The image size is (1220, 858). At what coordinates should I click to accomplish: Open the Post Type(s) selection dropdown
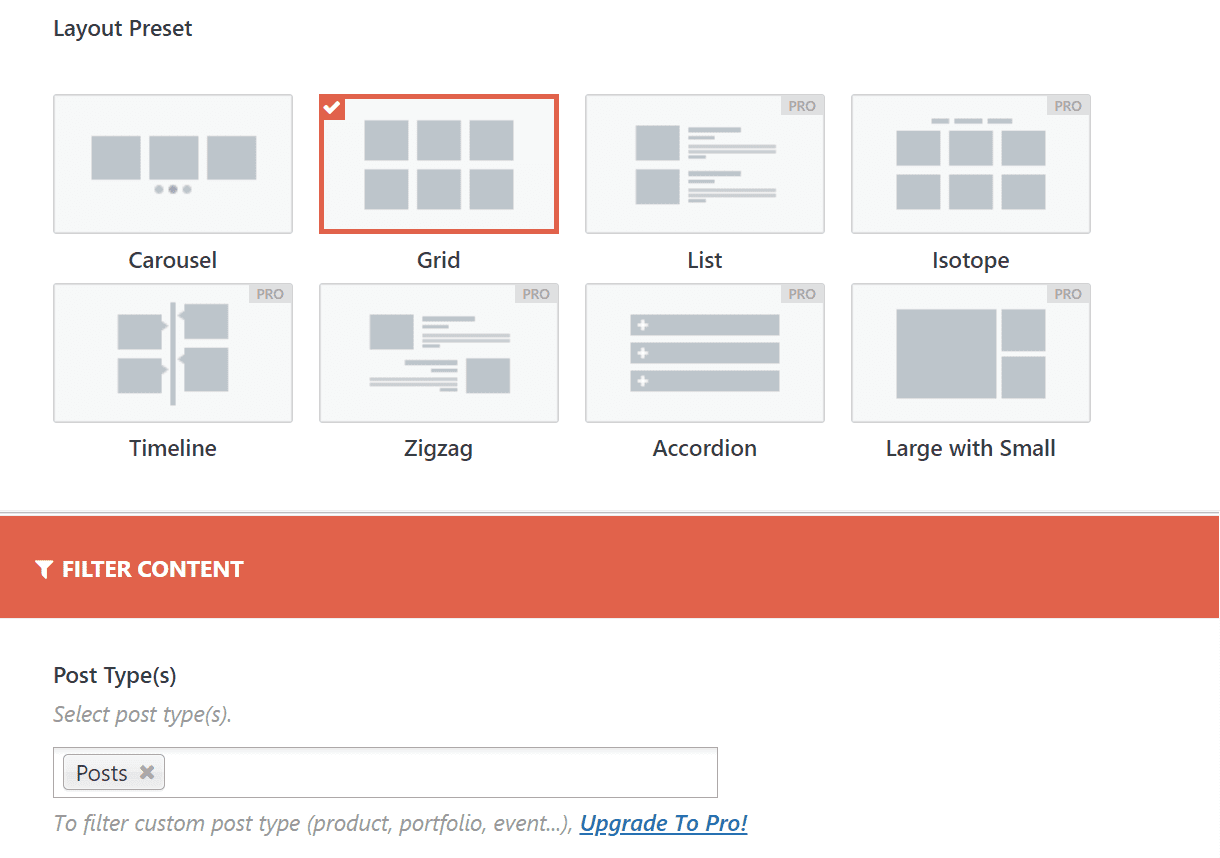pyautogui.click(x=400, y=772)
